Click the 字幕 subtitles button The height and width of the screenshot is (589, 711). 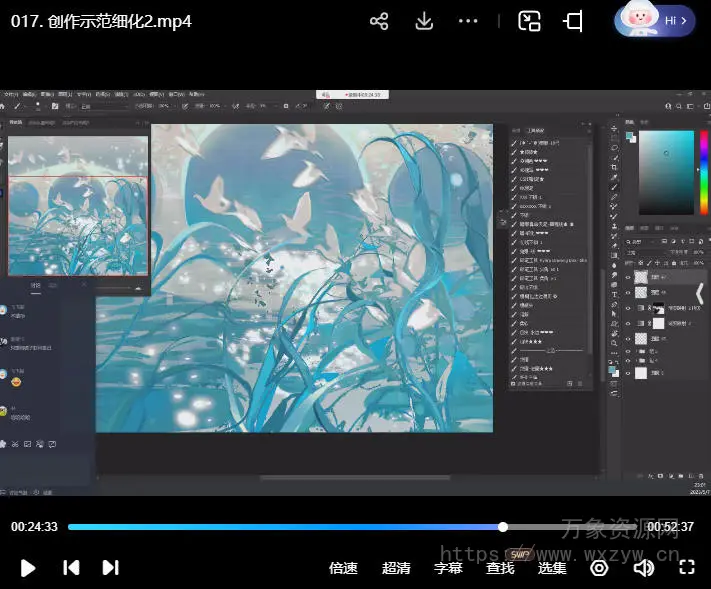[448, 568]
